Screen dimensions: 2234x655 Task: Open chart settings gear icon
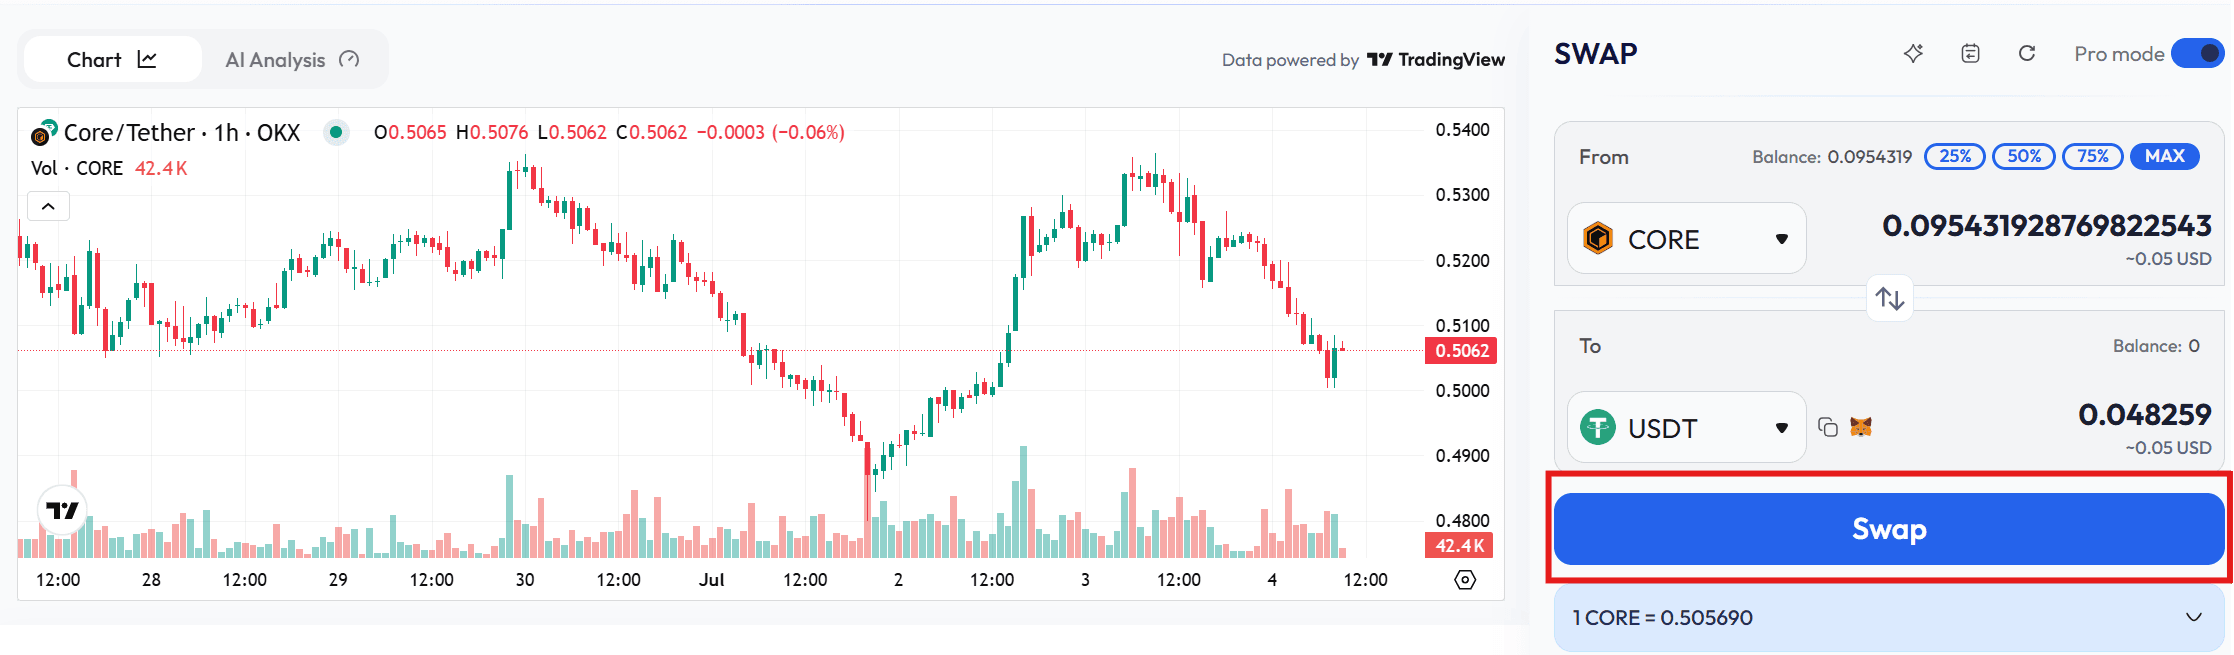tap(1465, 580)
